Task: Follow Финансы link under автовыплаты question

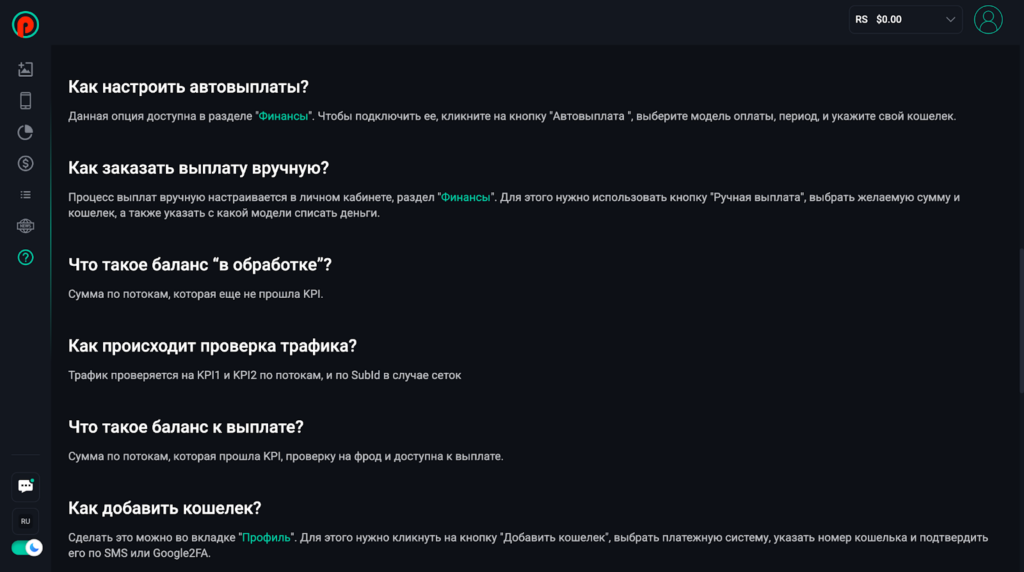Action: pyautogui.click(x=283, y=116)
